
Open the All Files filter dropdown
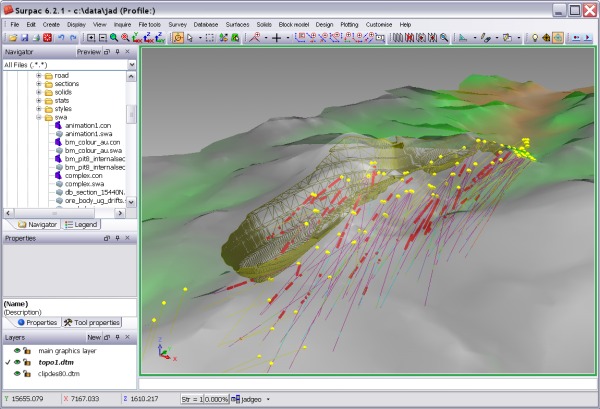[x=132, y=65]
